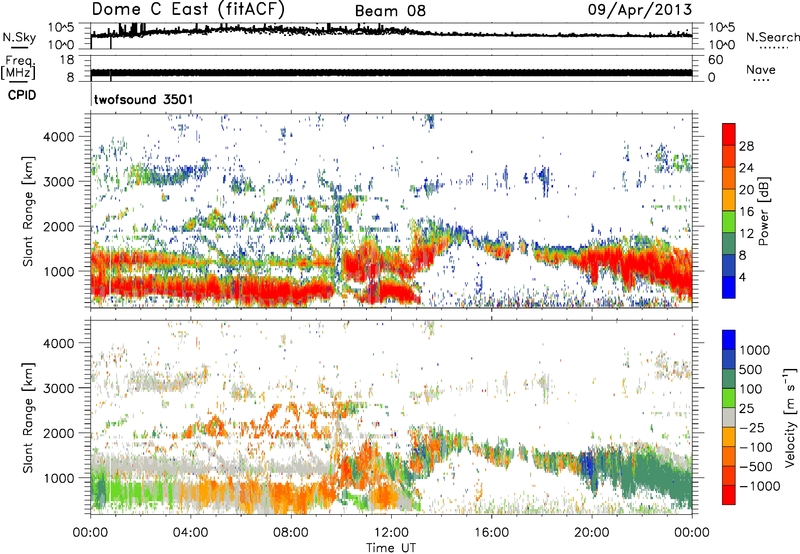Click the "12:00" time tick label
Screen dimensions: 800x554
point(391,533)
